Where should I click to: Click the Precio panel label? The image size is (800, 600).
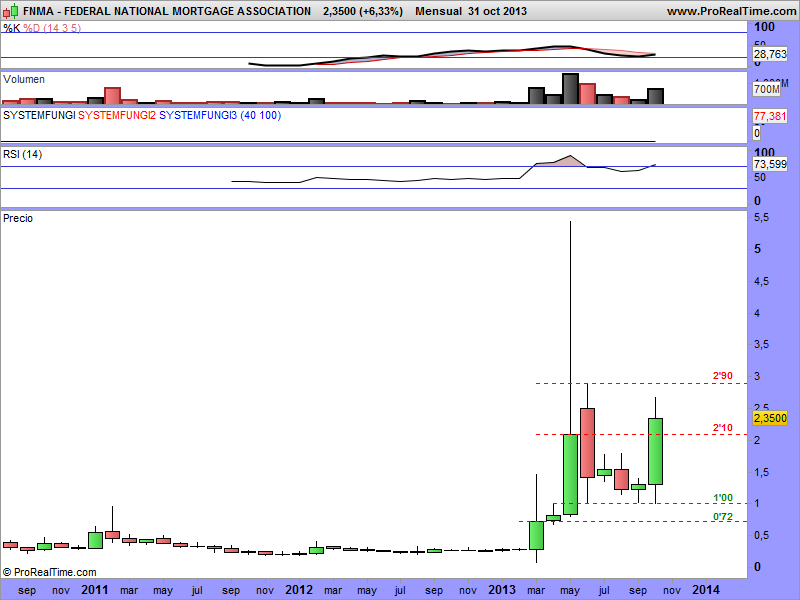pyautogui.click(x=18, y=218)
